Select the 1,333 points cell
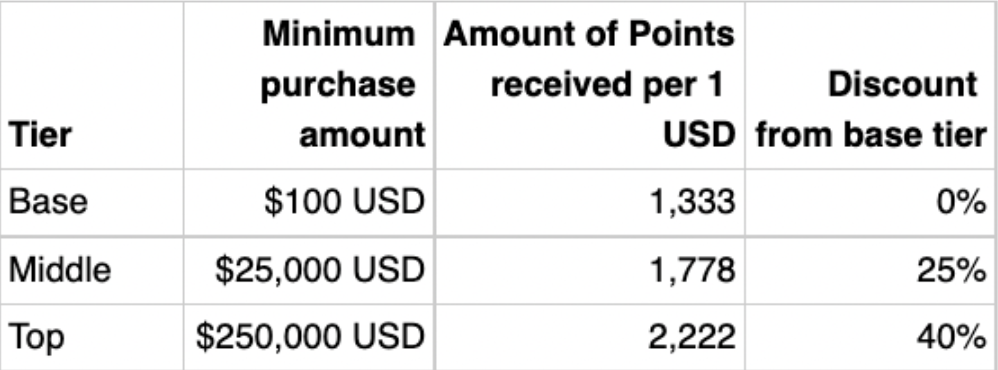 [589, 203]
